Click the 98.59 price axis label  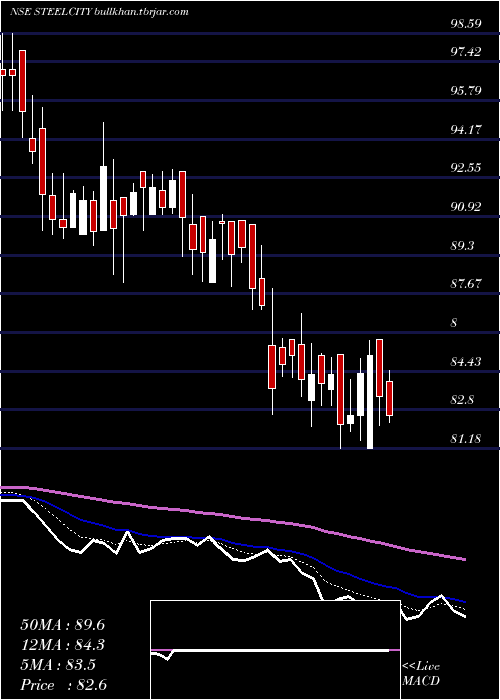pos(466,24)
